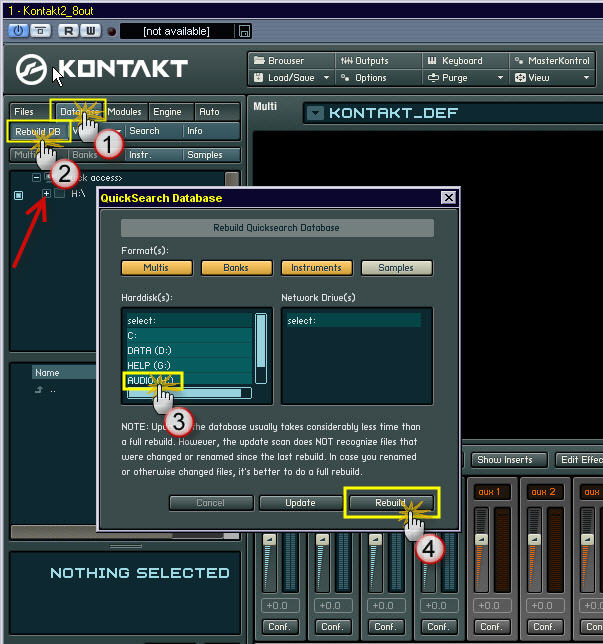603x644 pixels.
Task: Enable automation write W button
Action: coord(90,31)
